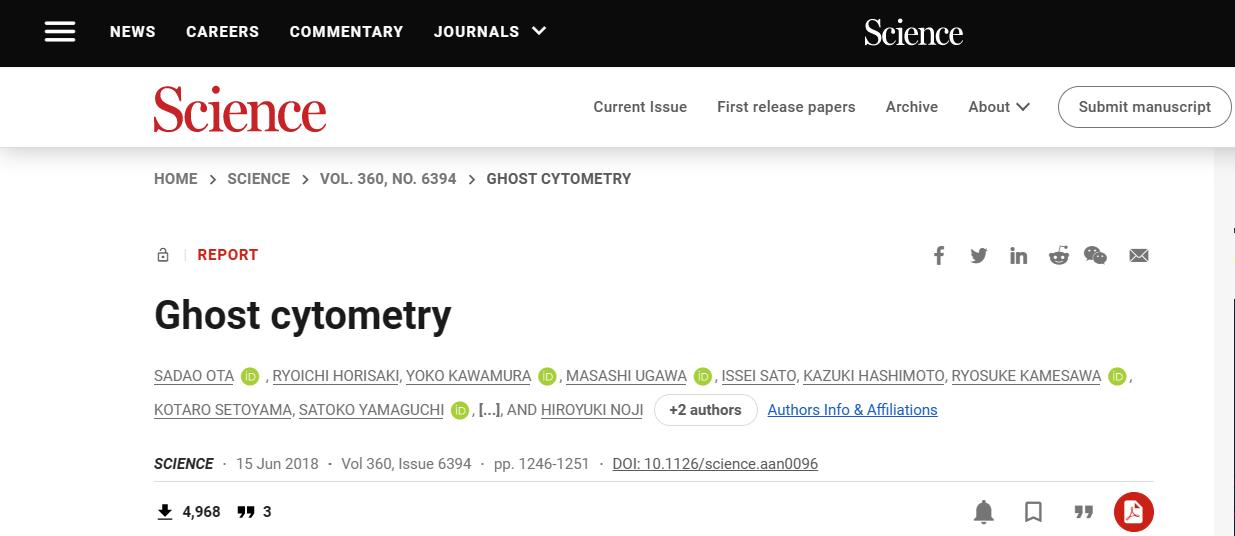
Task: Toggle alert bell for this article
Action: click(x=984, y=512)
